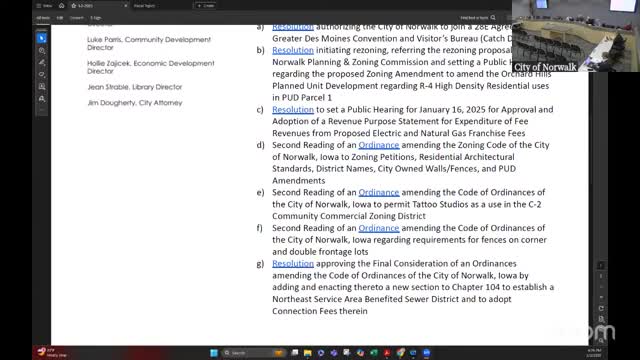The height and width of the screenshot is (360, 640).
Task: Select the stamp signature tool in sidebar
Action: 42,98
